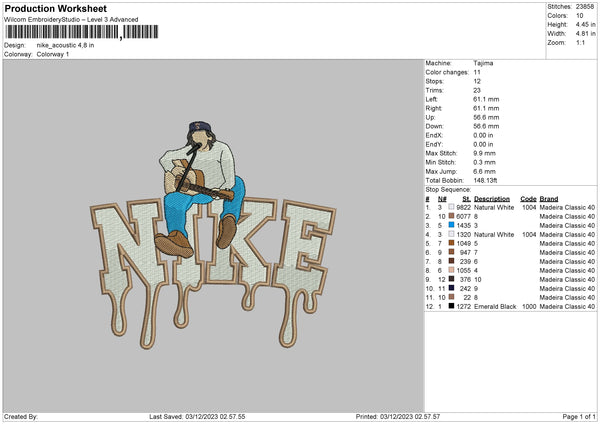Image resolution: width=600 pixels, height=424 pixels.
Task: Click the 'Page 1 of 1' footer text
Action: [579, 416]
